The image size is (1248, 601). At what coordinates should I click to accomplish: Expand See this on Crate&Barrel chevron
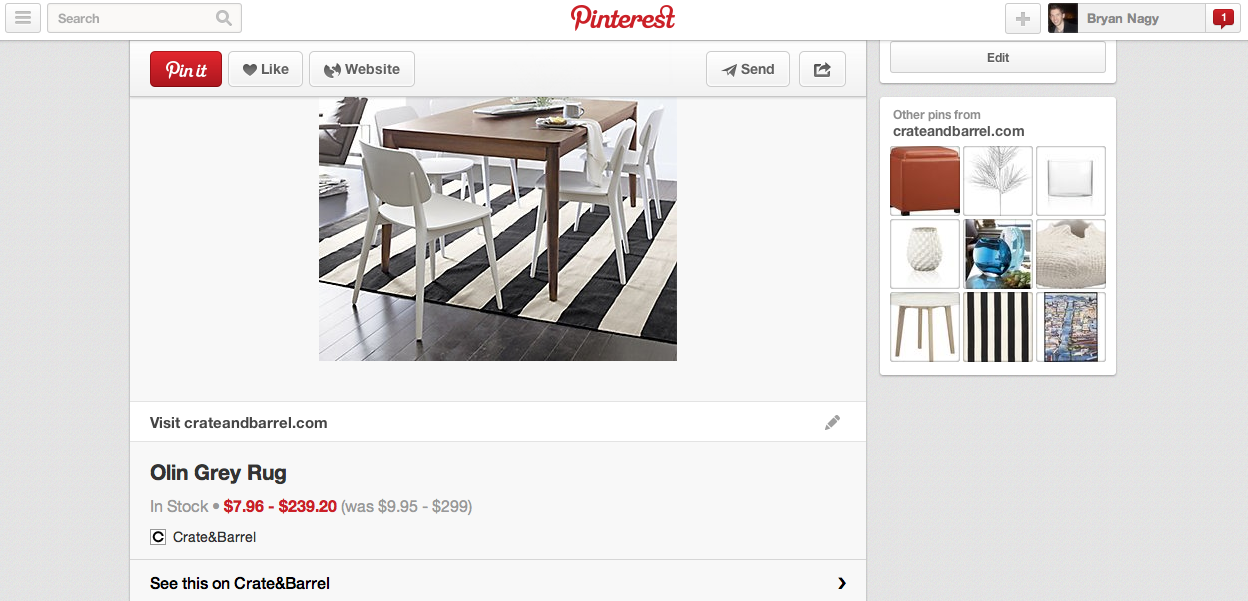point(841,583)
